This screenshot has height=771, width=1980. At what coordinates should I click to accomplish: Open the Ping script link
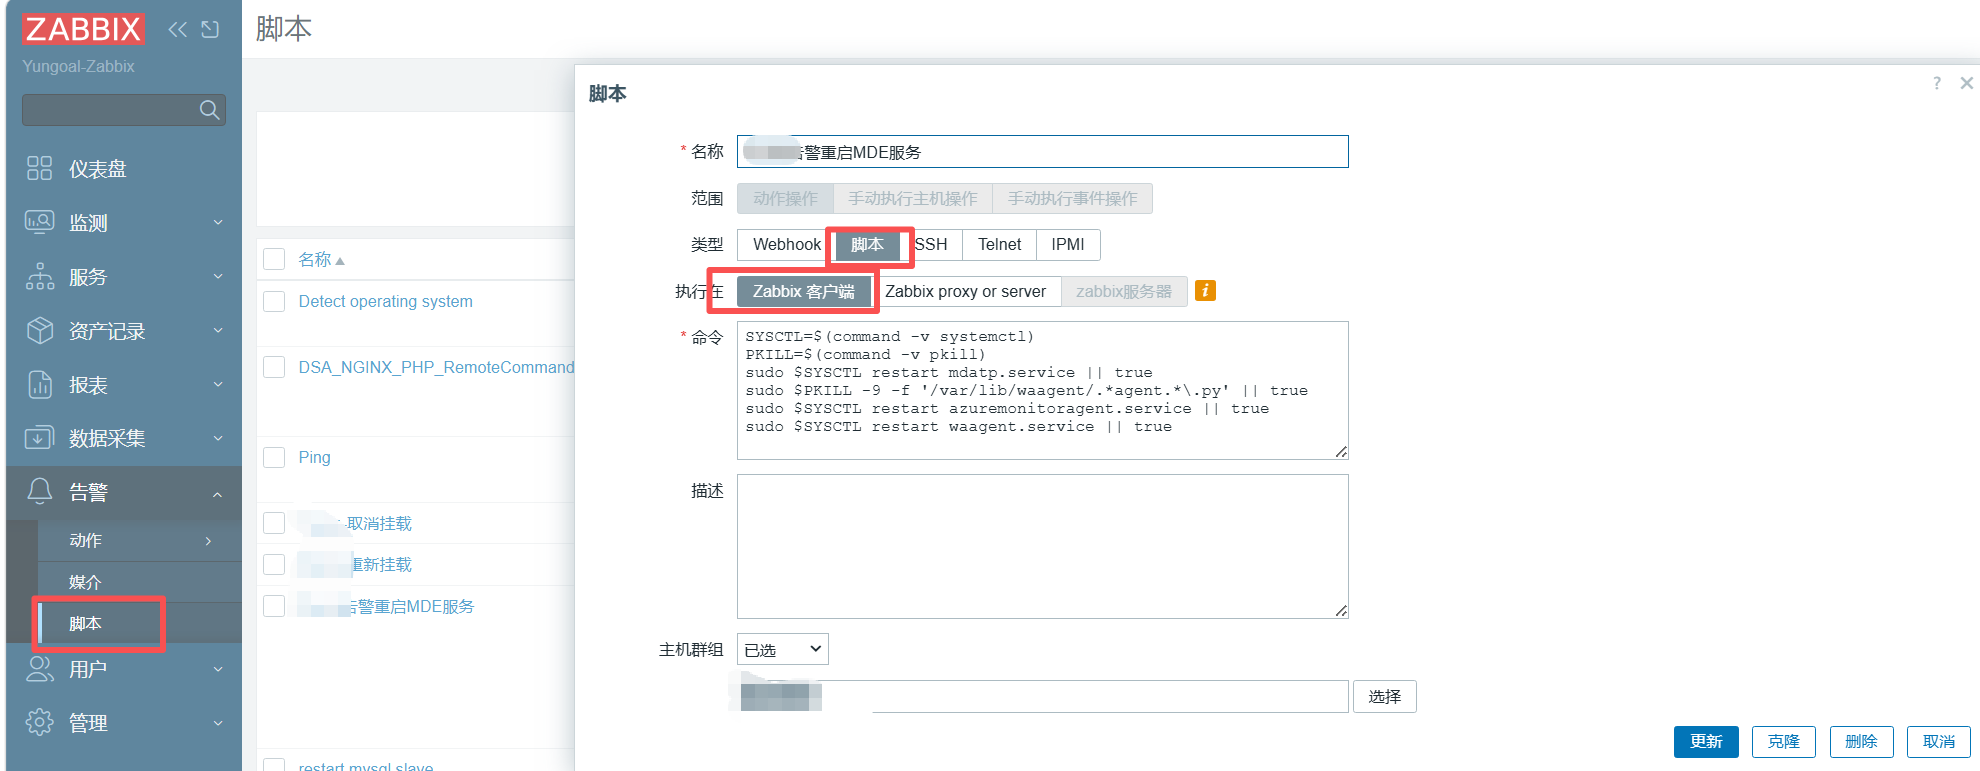pos(314,457)
